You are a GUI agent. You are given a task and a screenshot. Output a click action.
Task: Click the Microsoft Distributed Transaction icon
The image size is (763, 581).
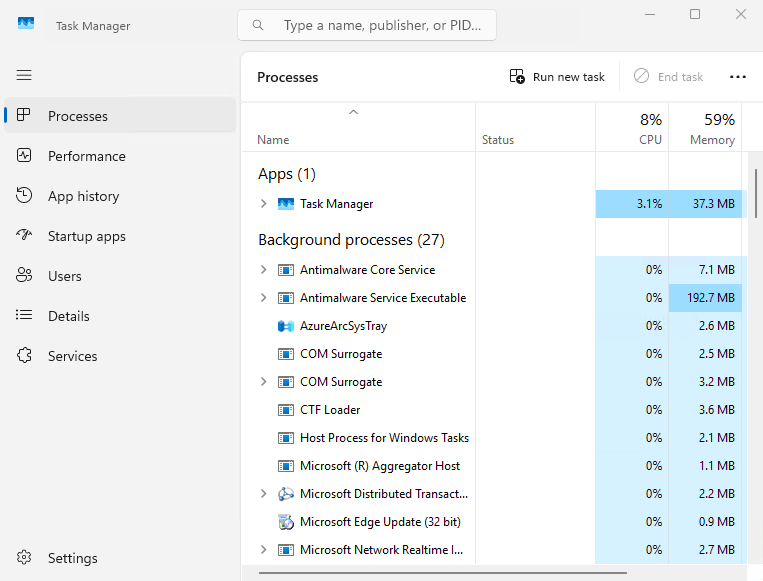286,494
